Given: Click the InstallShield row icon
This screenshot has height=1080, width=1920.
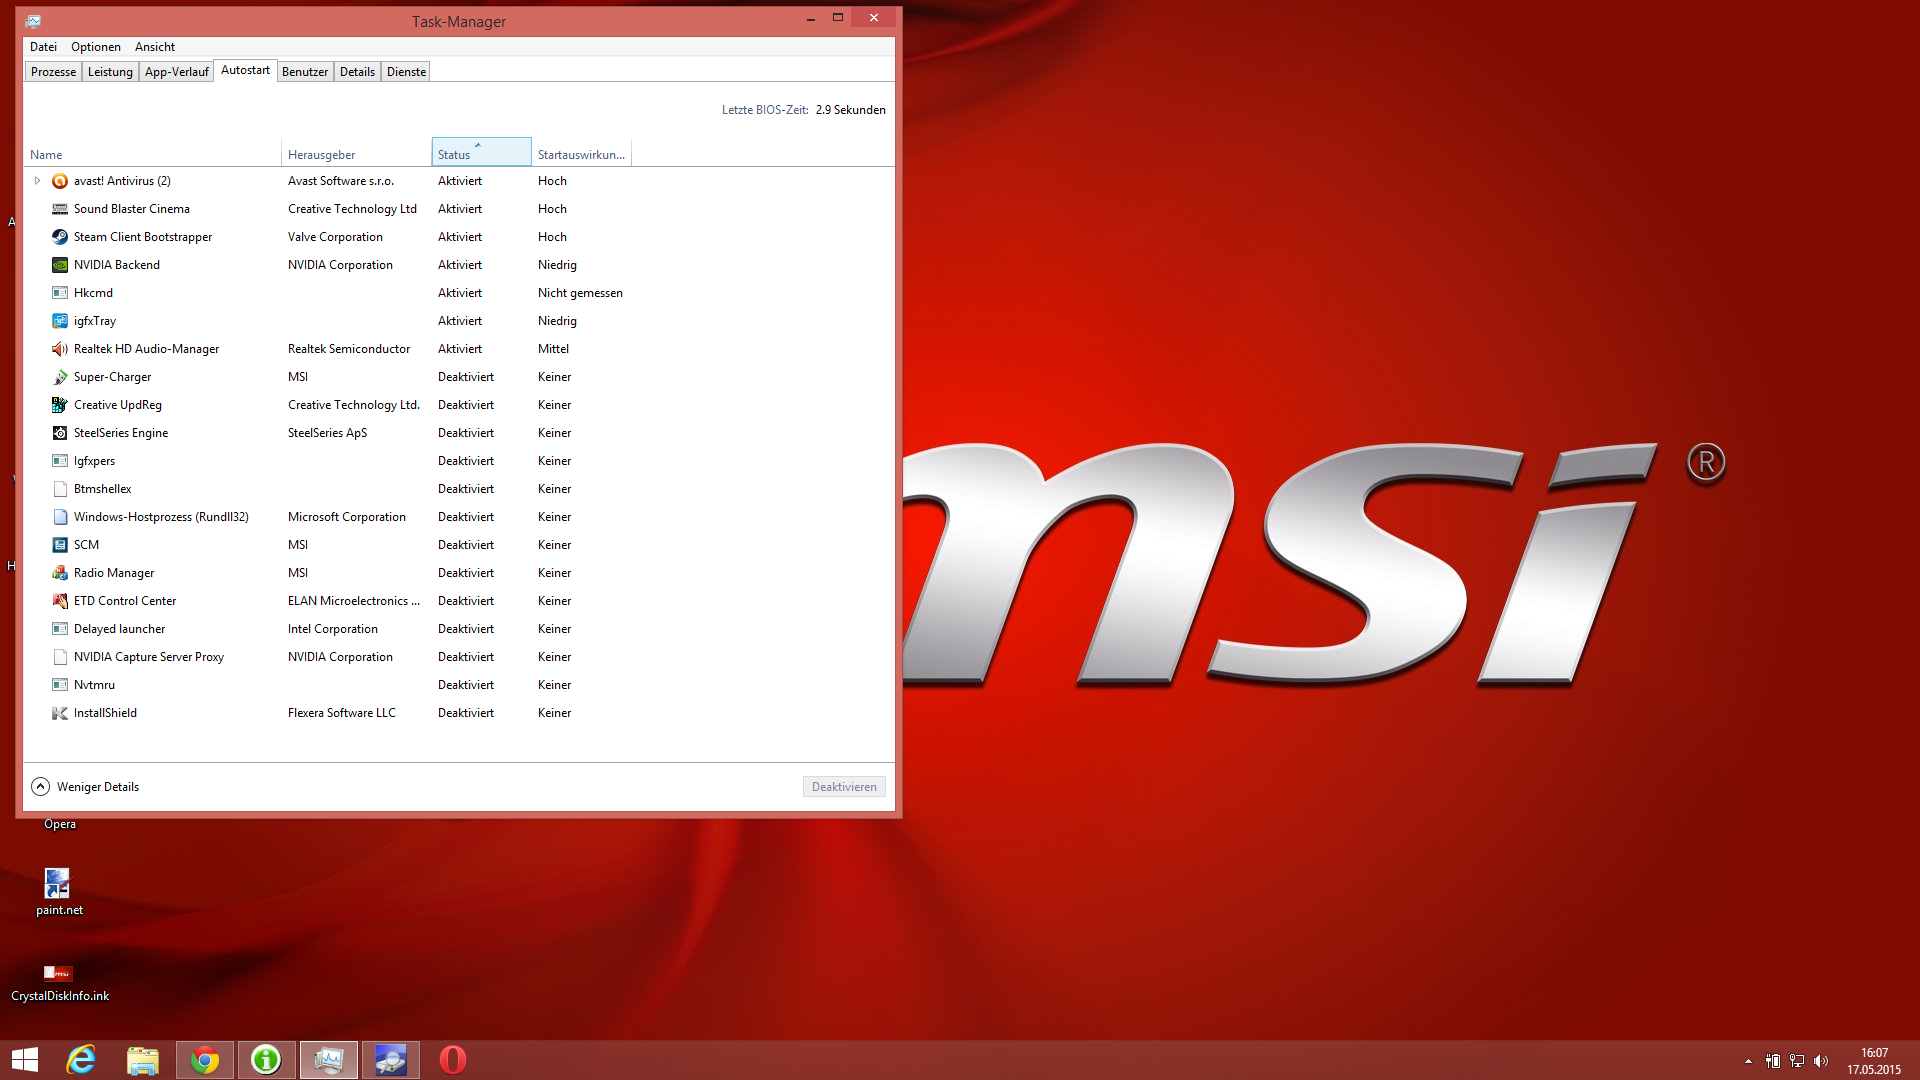Looking at the screenshot, I should (60, 713).
